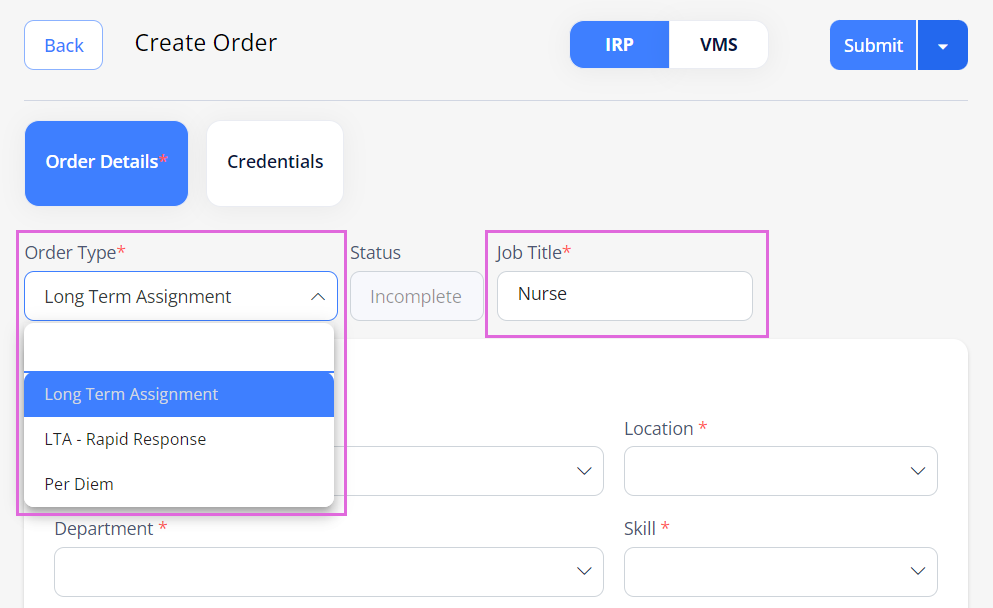Click the Incomplete status field

click(x=416, y=297)
